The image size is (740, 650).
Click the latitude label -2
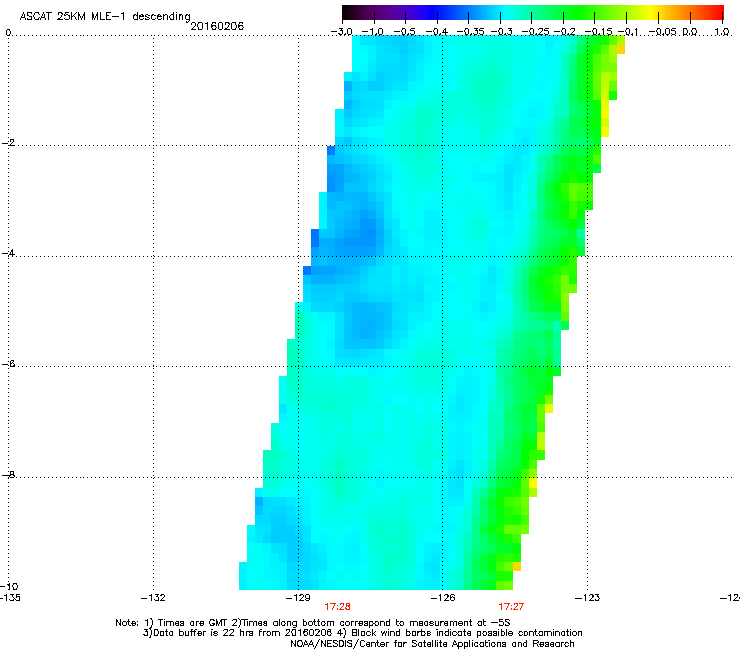tap(8, 143)
